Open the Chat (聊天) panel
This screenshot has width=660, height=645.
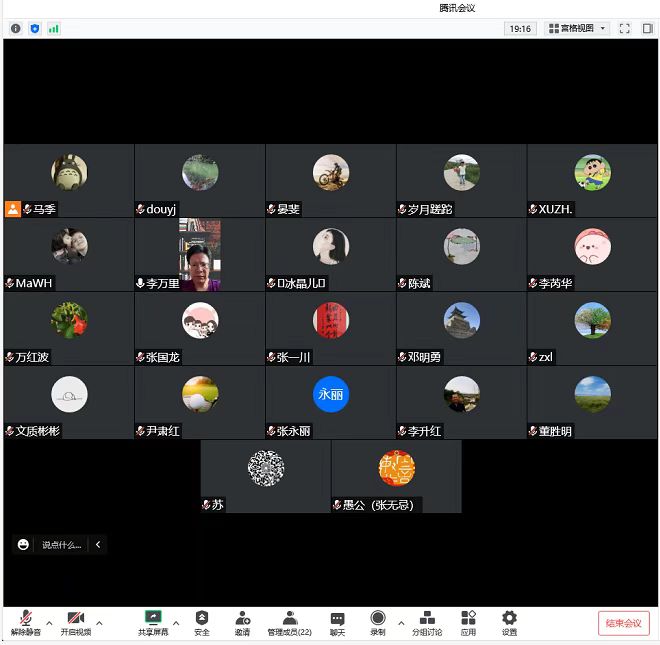(x=337, y=622)
